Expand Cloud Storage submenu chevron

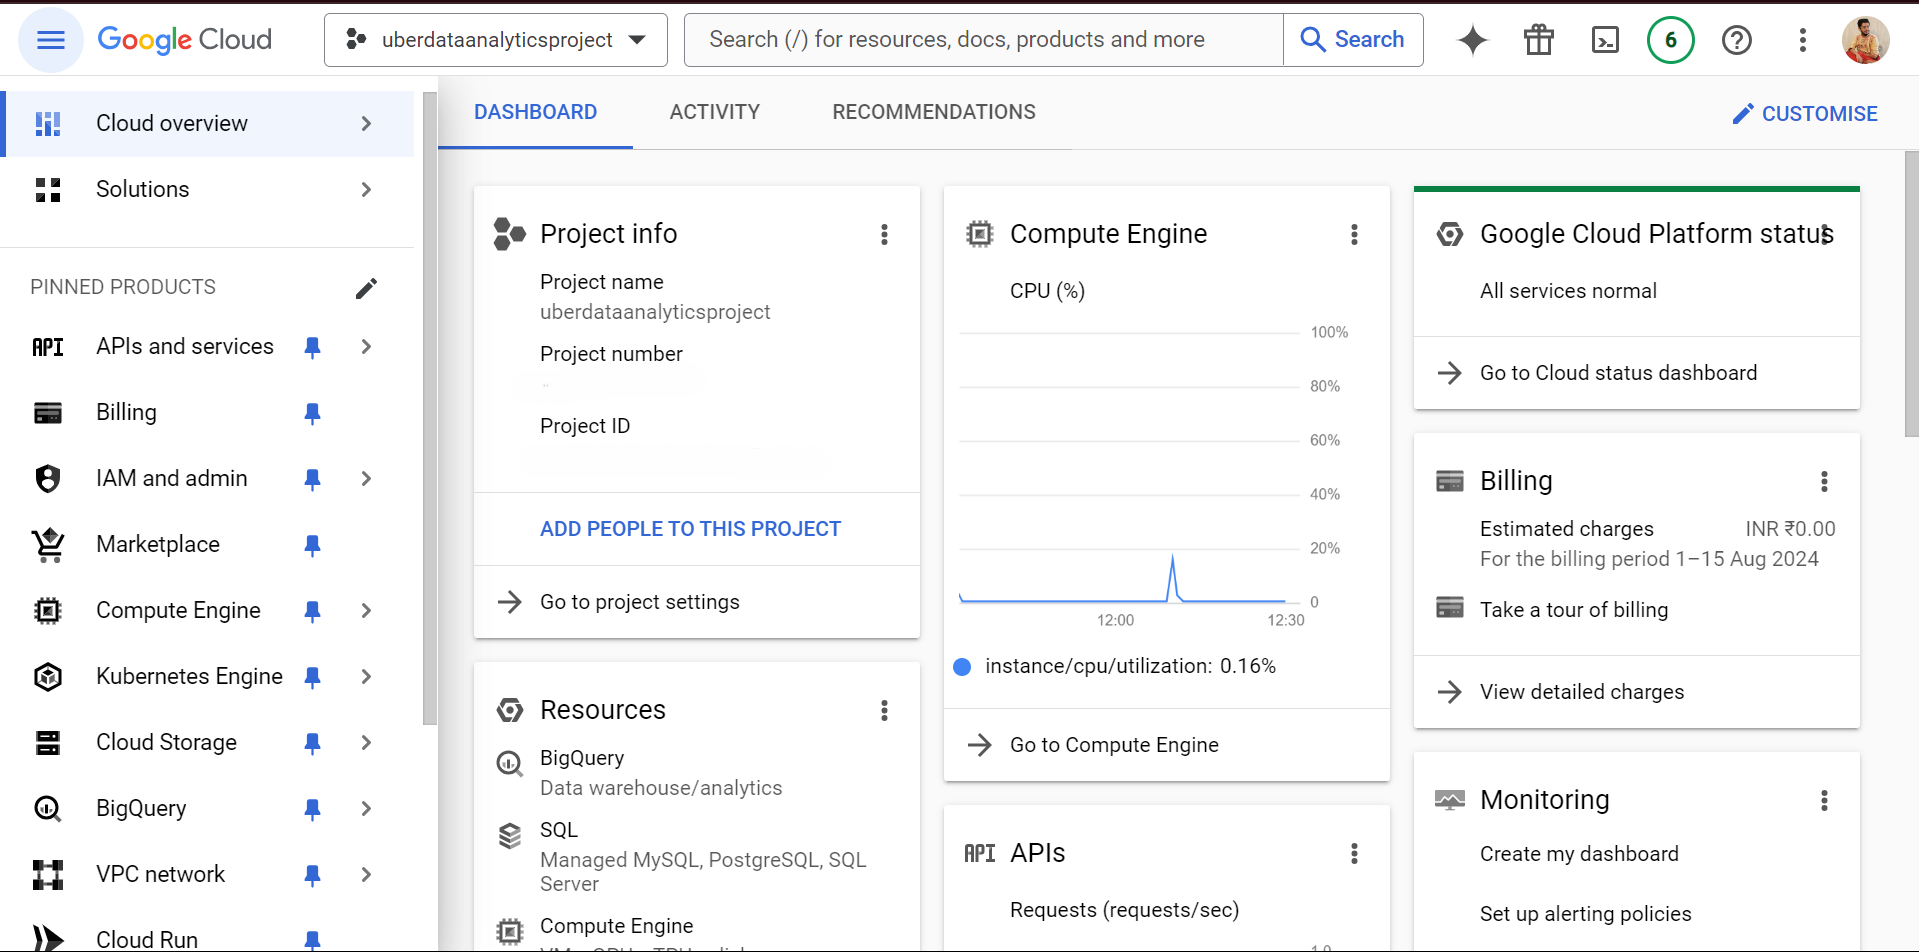click(x=366, y=743)
